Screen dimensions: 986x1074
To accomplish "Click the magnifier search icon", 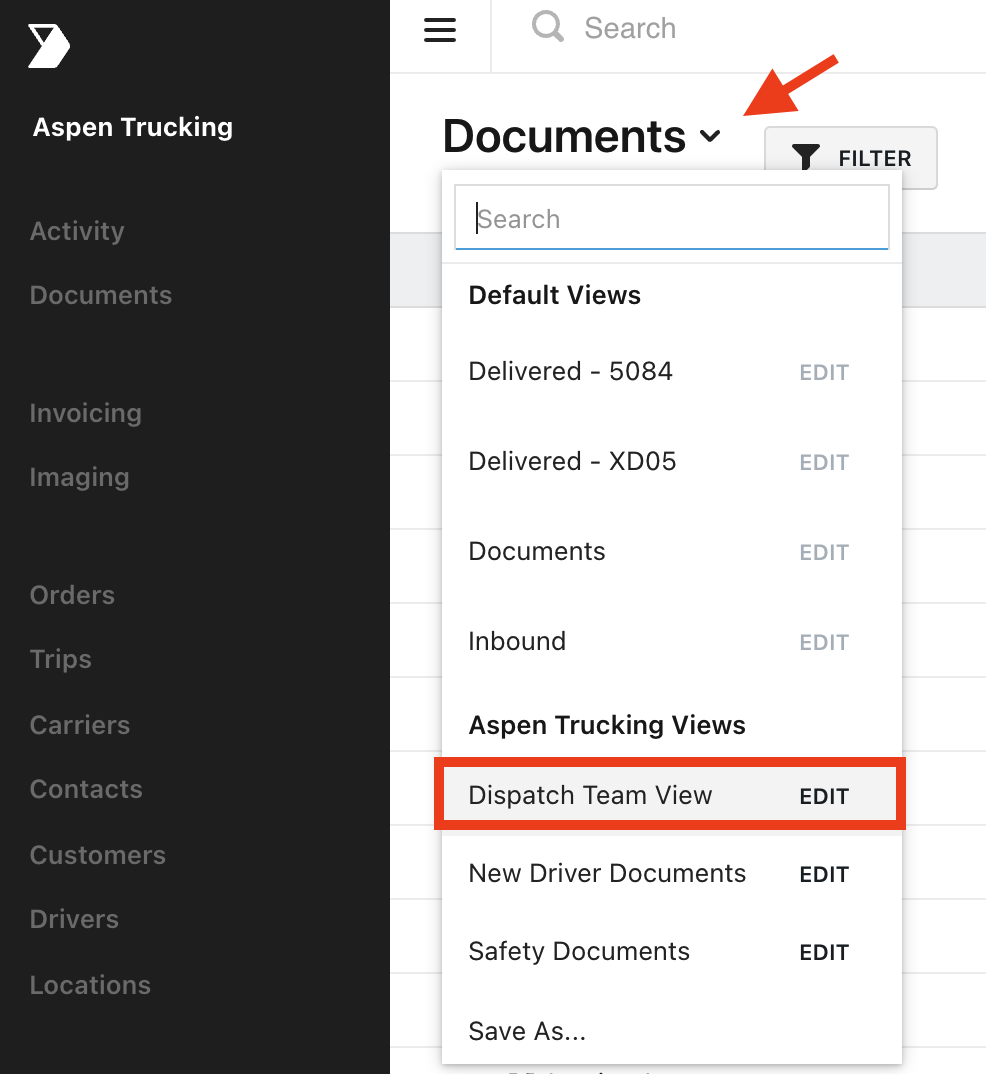I will 548,27.
